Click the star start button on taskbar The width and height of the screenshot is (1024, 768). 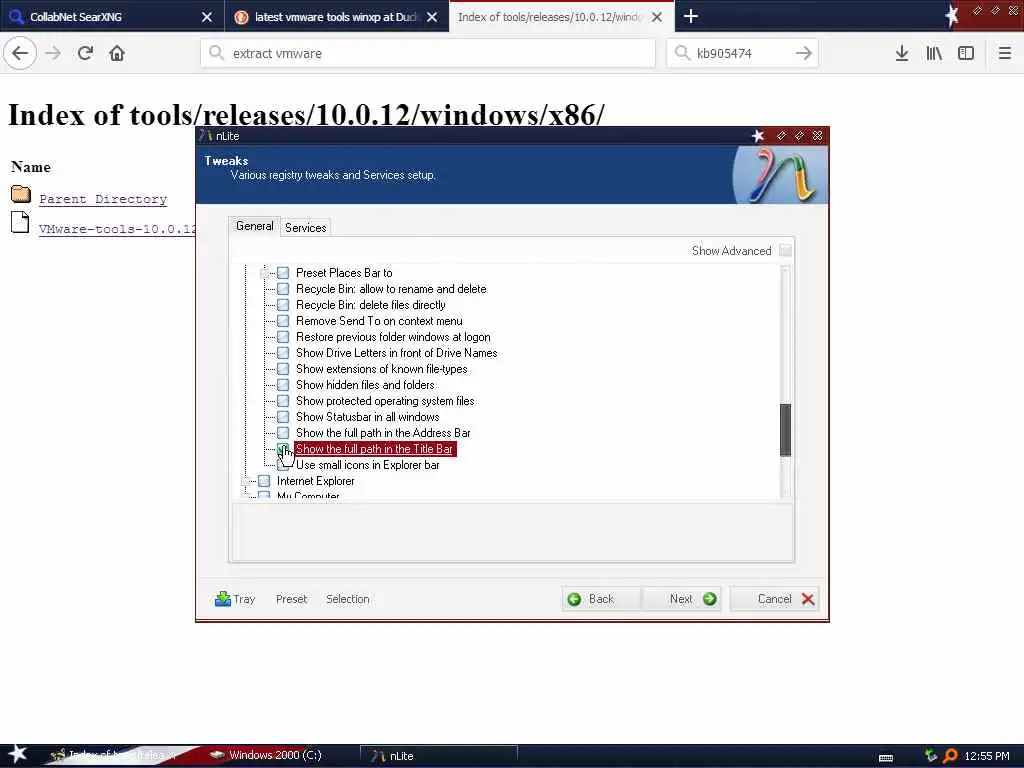pyautogui.click(x=18, y=754)
